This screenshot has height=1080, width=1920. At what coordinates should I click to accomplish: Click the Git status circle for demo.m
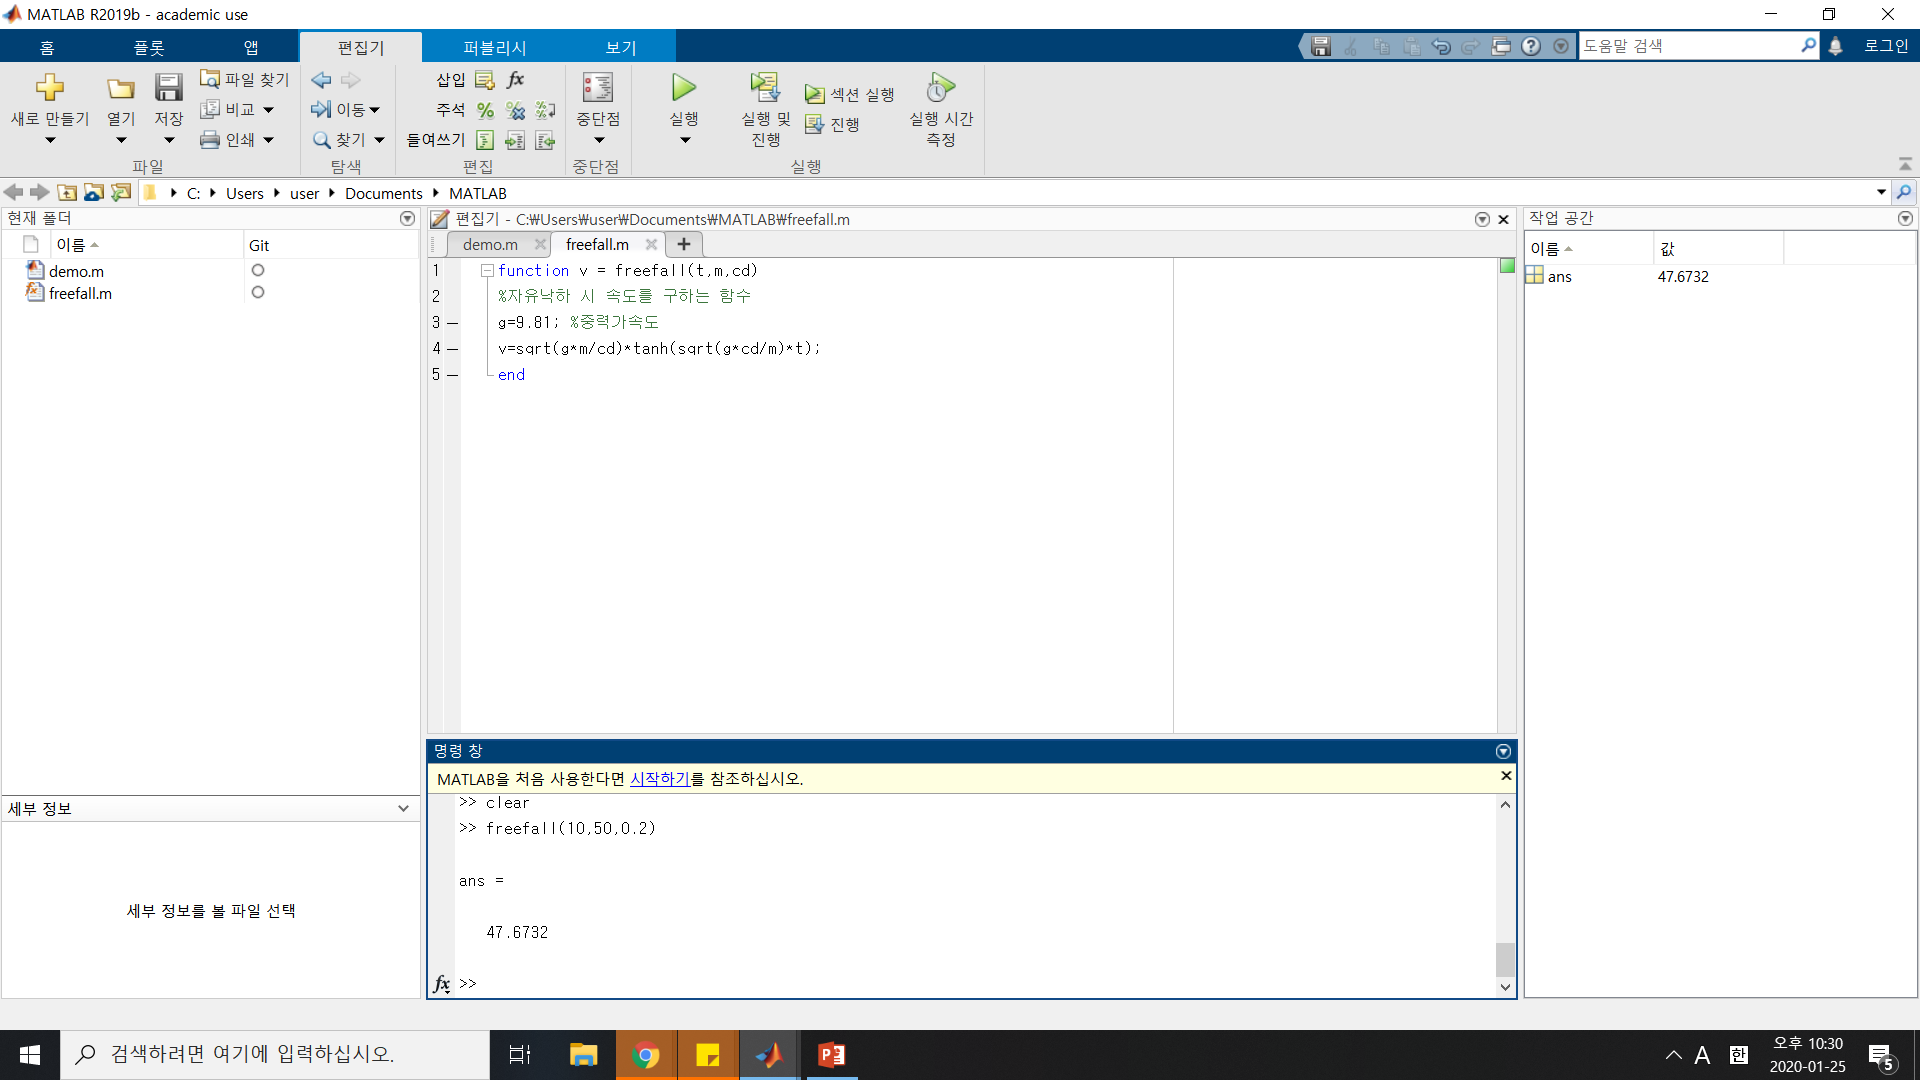(258, 270)
